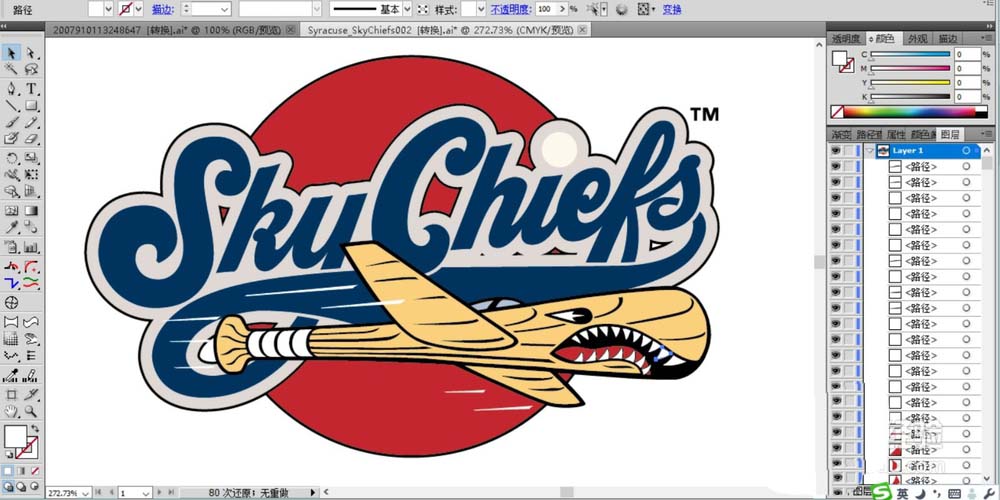Open the 272.73% zoom level dropdown
1000x500 pixels.
click(x=87, y=493)
